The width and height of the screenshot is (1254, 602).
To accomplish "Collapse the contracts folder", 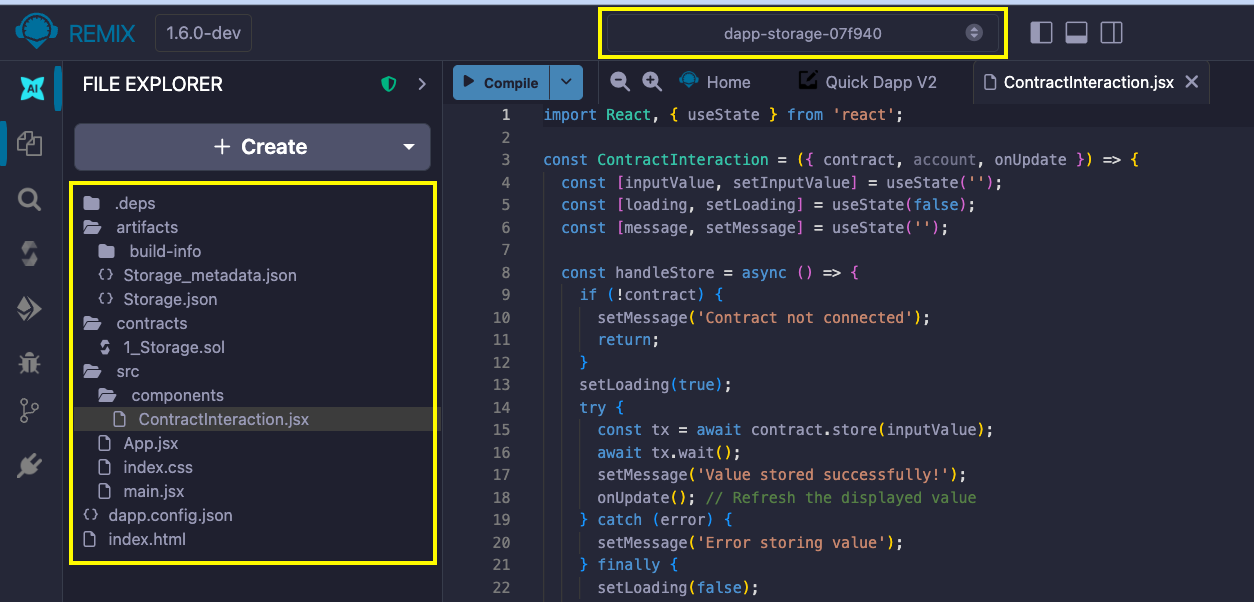I will tap(135, 323).
